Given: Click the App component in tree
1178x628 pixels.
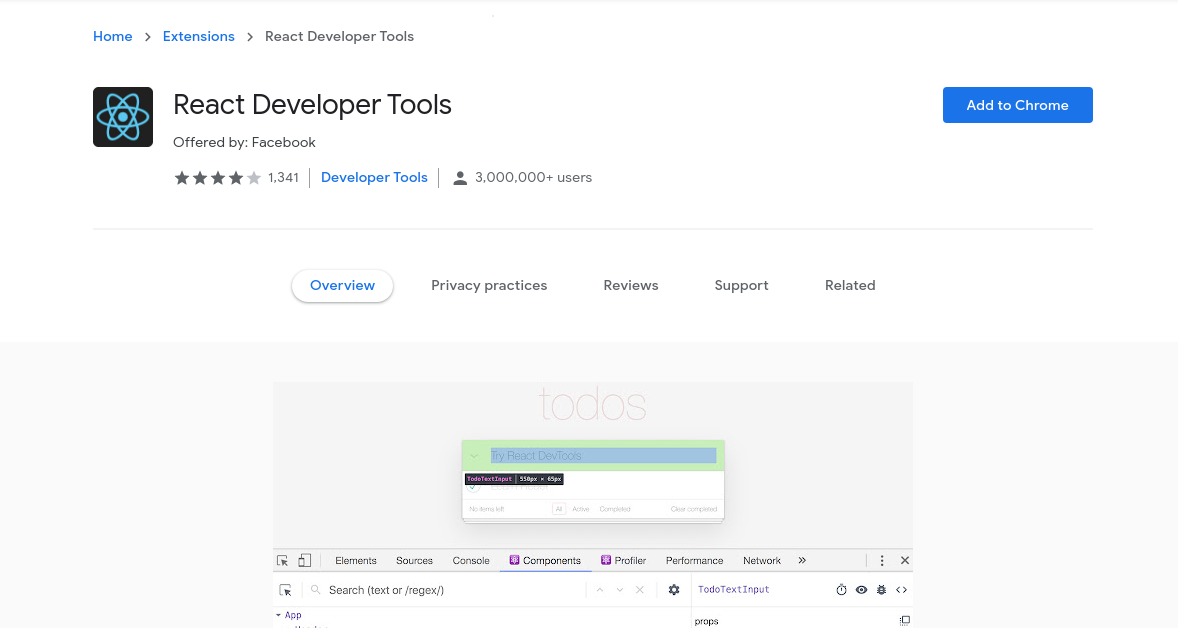Looking at the screenshot, I should 293,615.
